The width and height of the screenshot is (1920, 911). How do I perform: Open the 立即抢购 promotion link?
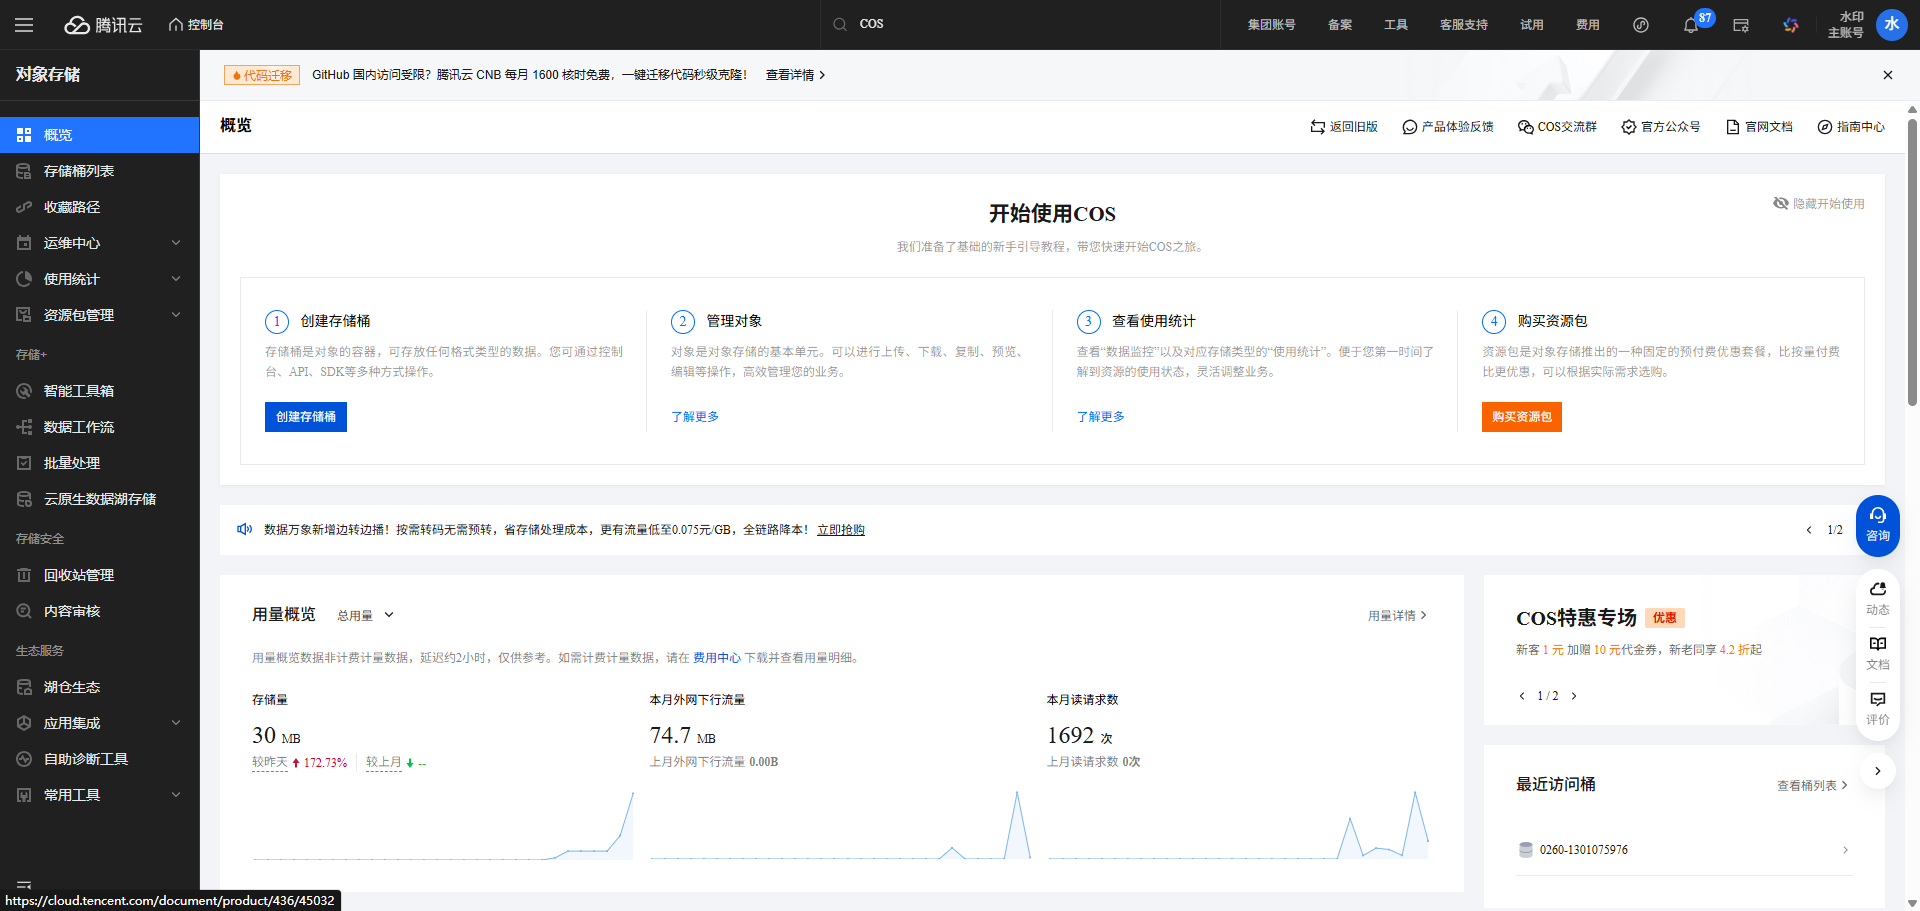[840, 529]
